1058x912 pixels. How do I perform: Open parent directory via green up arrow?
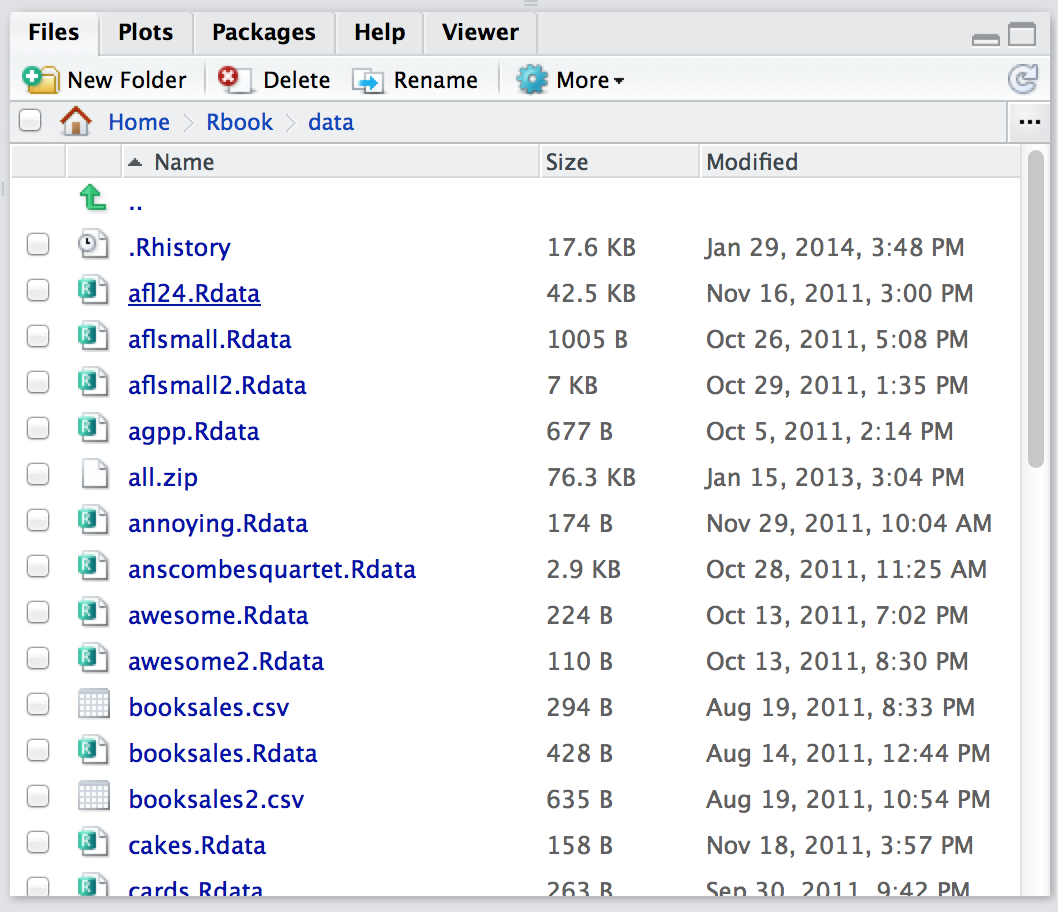click(93, 199)
